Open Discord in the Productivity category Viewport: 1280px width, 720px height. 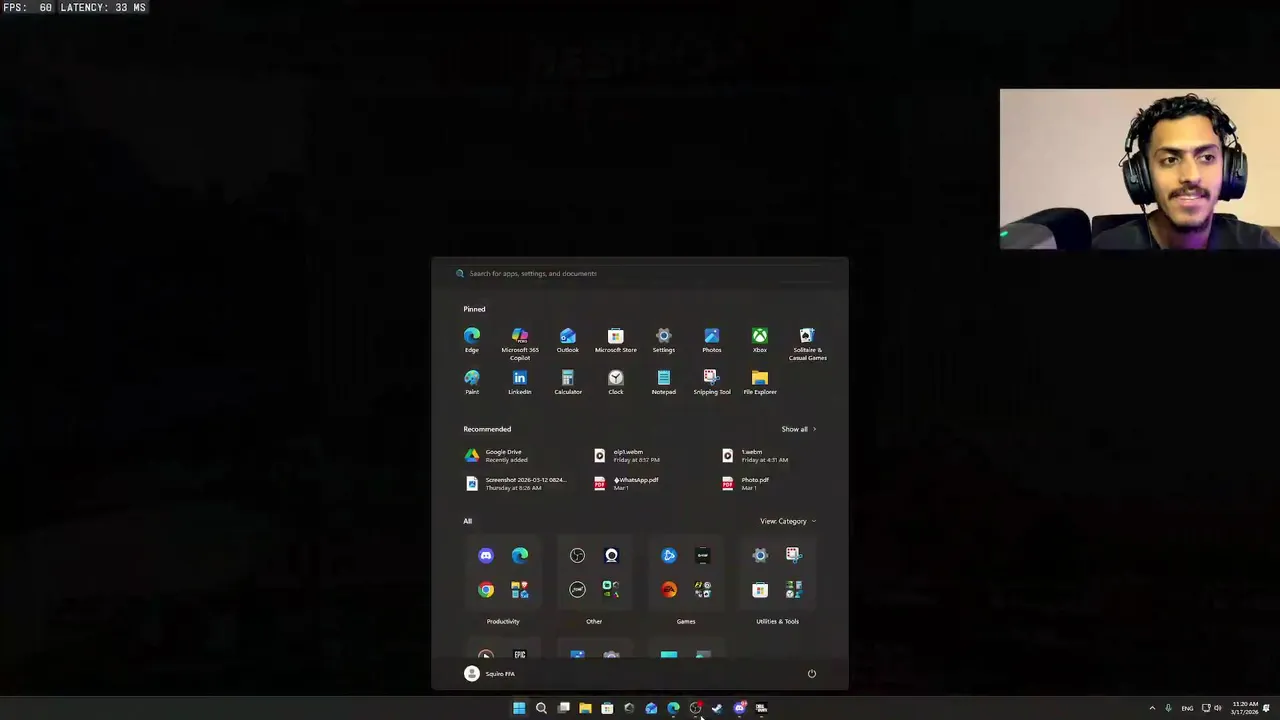pyautogui.click(x=486, y=556)
